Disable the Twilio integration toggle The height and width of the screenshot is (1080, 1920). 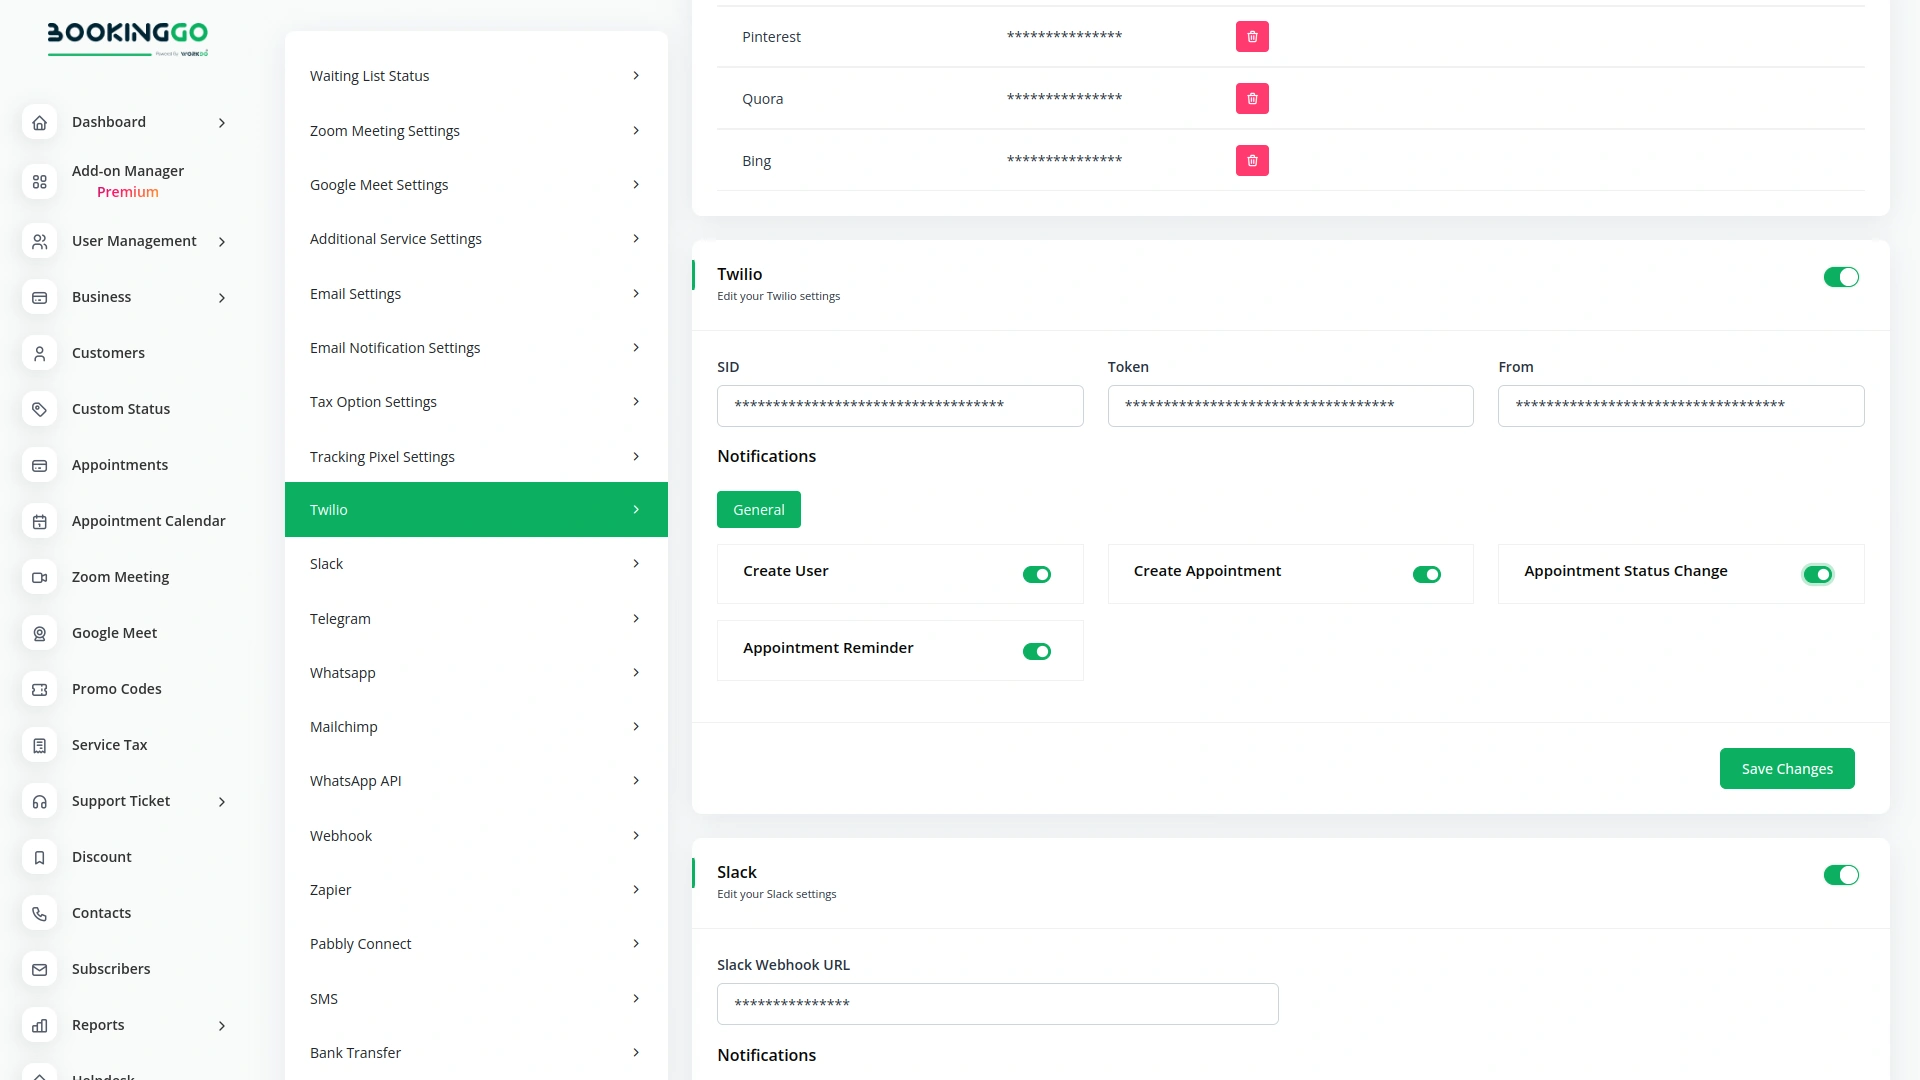coord(1841,277)
